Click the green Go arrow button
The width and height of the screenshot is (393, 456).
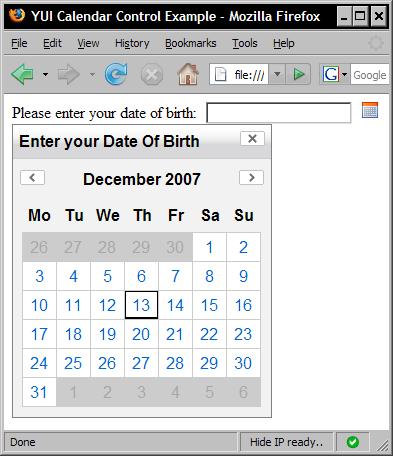tap(298, 74)
